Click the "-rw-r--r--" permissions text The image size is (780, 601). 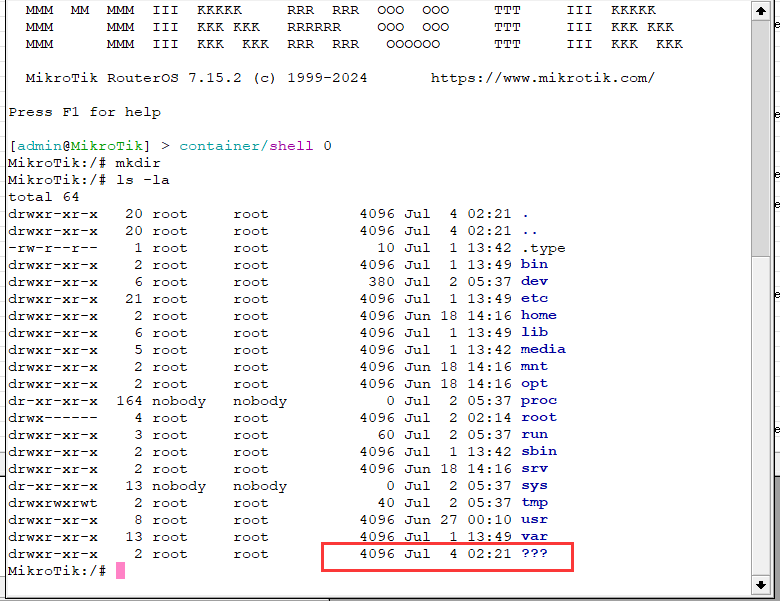[53, 248]
